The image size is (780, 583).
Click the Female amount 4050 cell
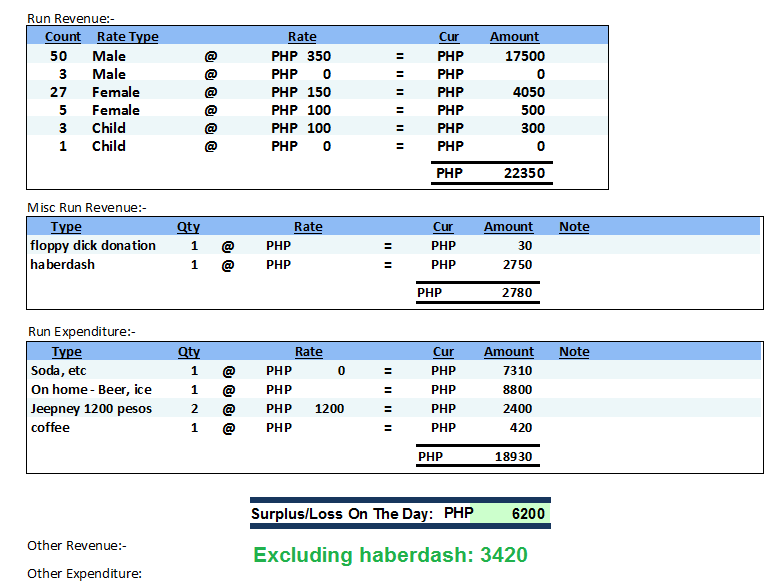(x=526, y=92)
